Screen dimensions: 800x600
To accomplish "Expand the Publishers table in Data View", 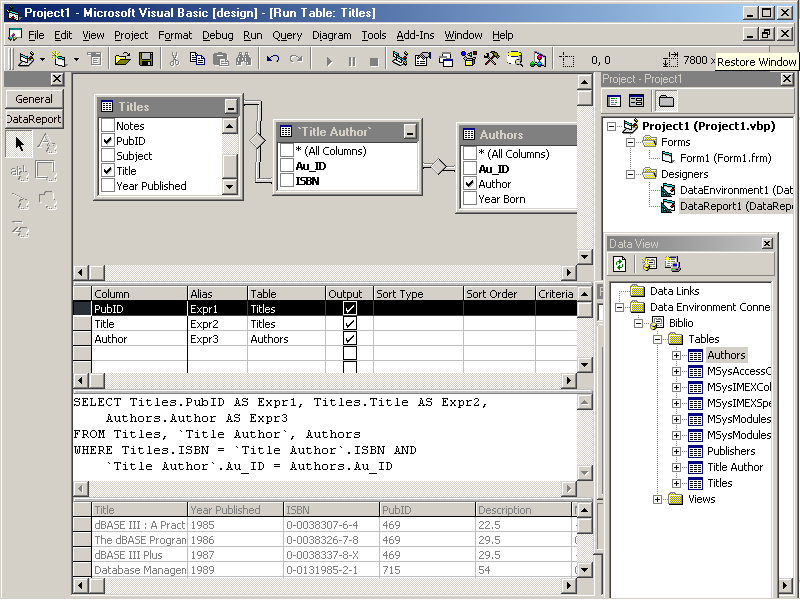I will 677,452.
